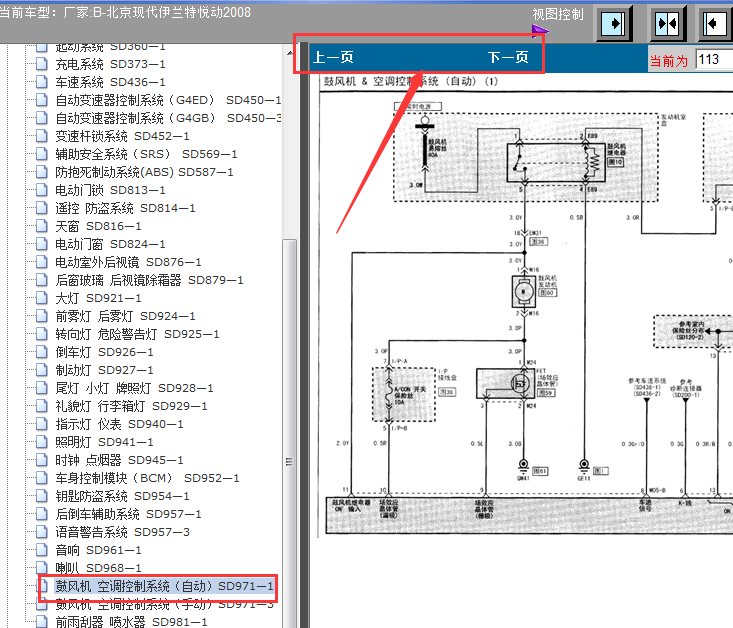
Task: Open 前雾灯 后雾灯 SD924-1
Action: (125, 316)
